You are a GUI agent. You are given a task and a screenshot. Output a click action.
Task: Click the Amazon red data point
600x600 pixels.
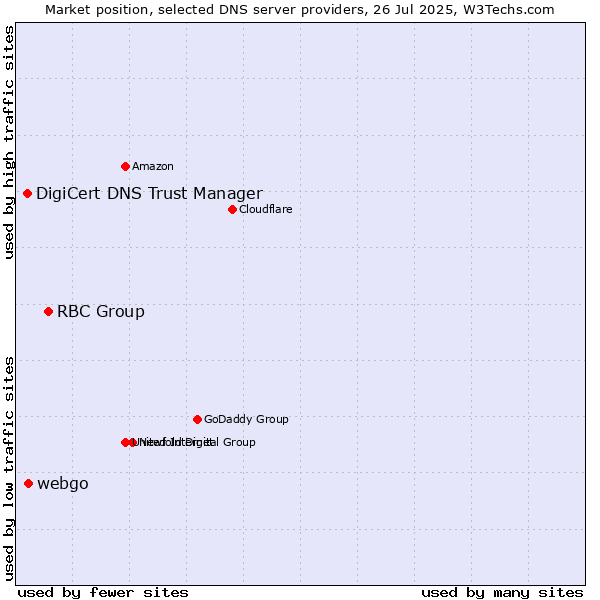[x=125, y=166]
